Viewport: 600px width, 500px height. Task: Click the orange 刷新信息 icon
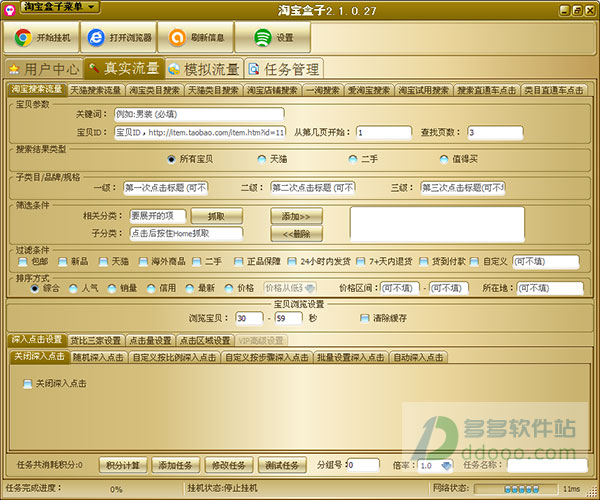177,37
